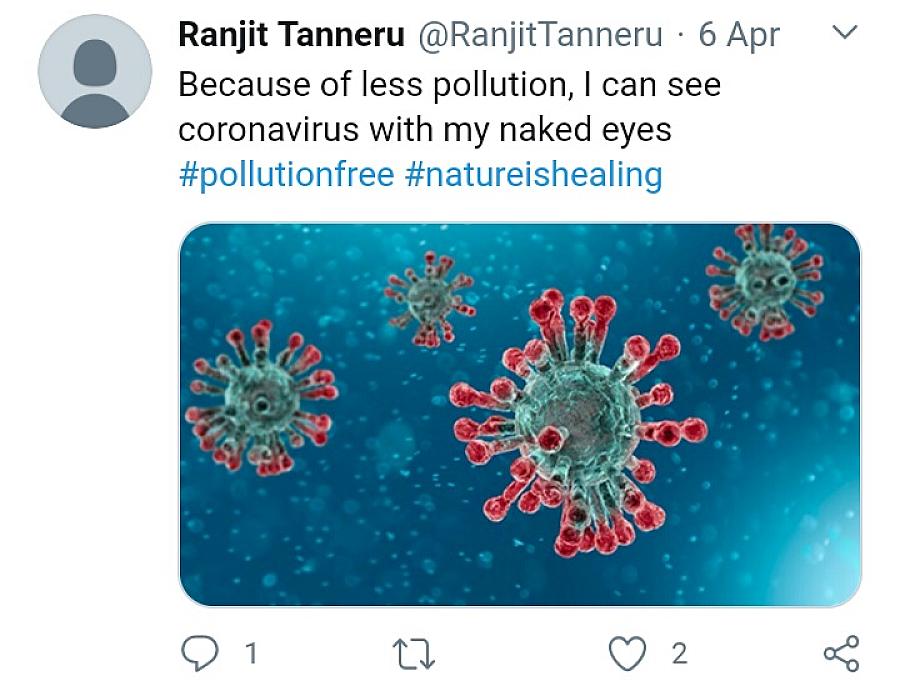Like the tweet with the heart icon
Screen dimensions: 900x686
627,654
